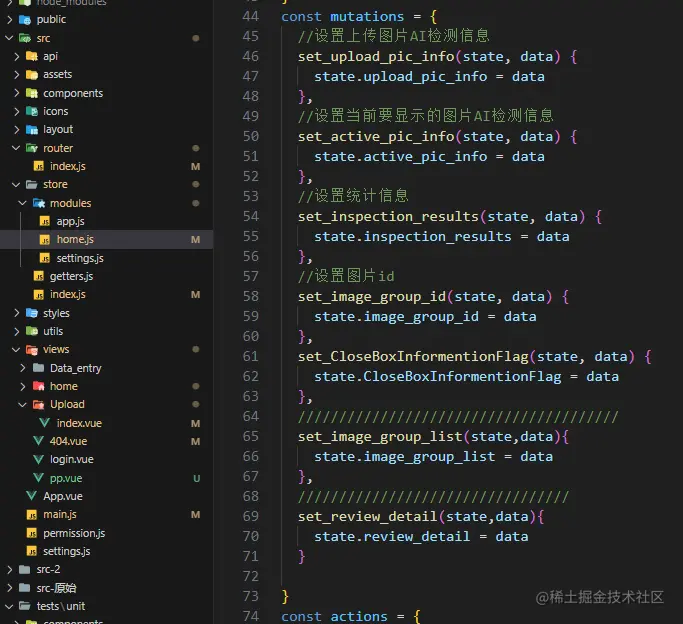Click the M status badge beside main.js

point(196,515)
